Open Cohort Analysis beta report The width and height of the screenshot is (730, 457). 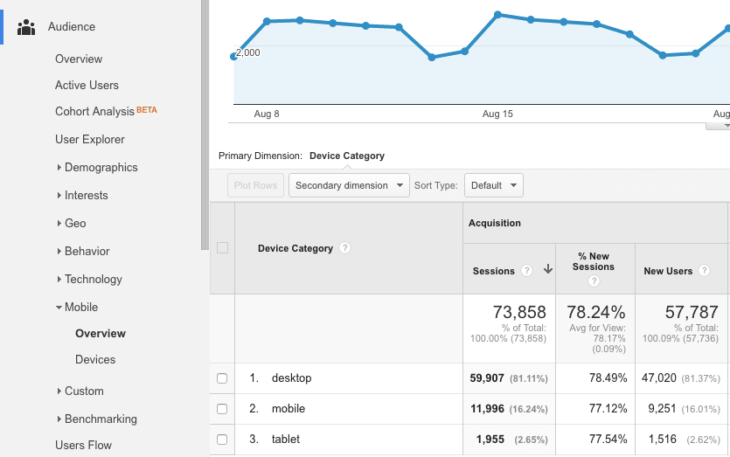click(x=106, y=111)
